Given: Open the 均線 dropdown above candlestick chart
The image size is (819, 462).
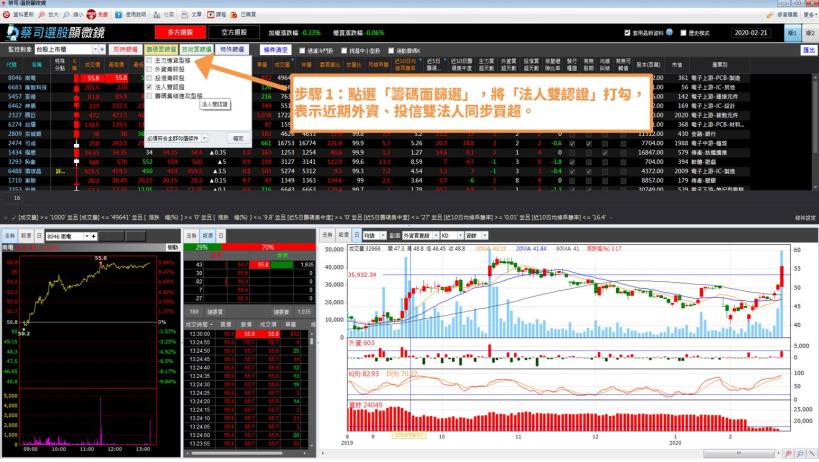Looking at the screenshot, I should (x=375, y=235).
